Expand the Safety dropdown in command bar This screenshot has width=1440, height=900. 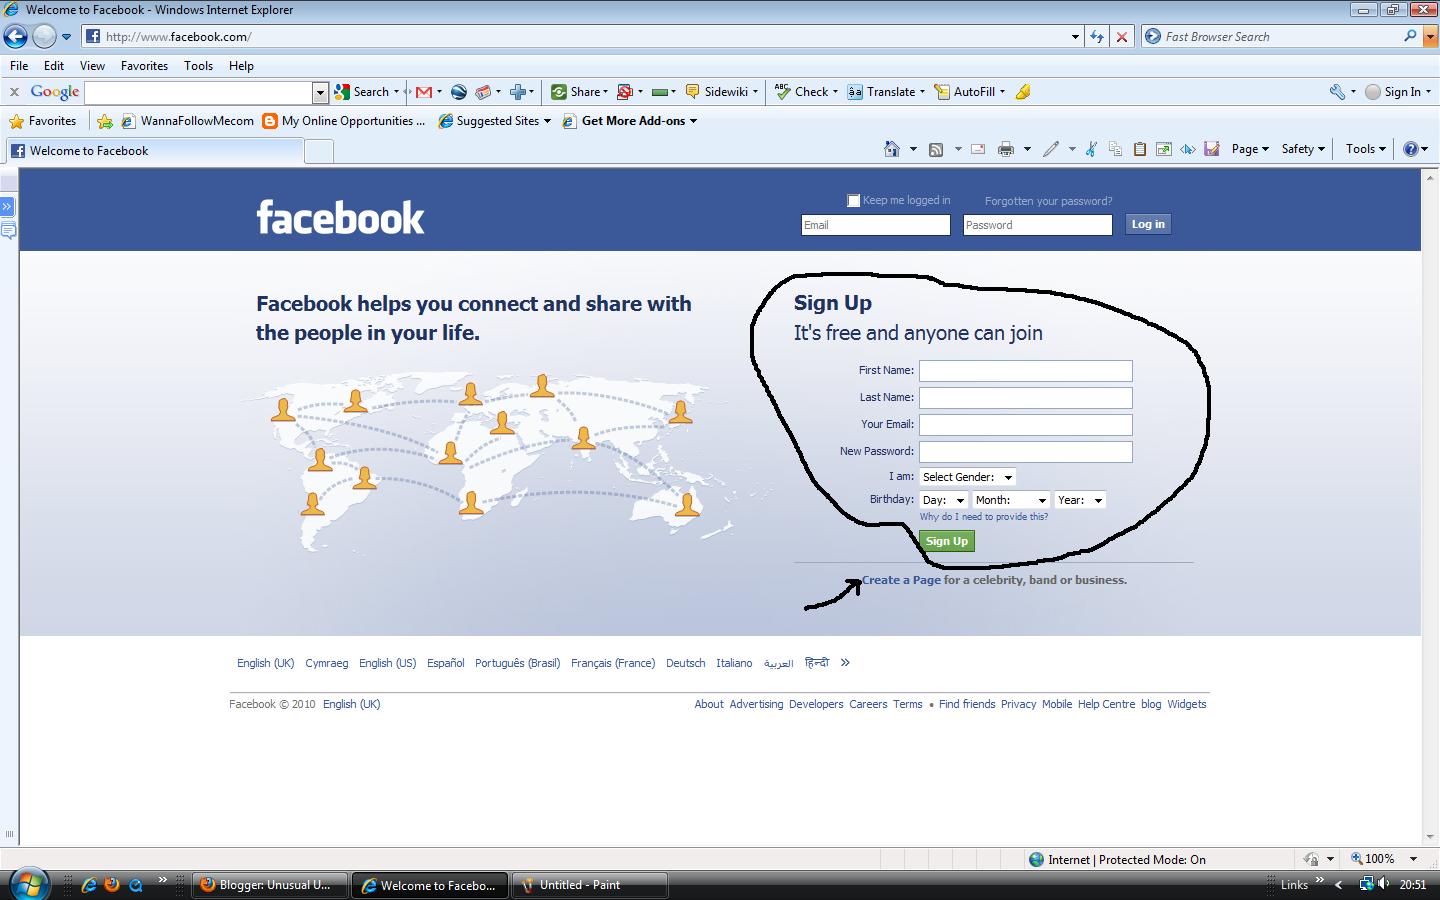(1303, 149)
